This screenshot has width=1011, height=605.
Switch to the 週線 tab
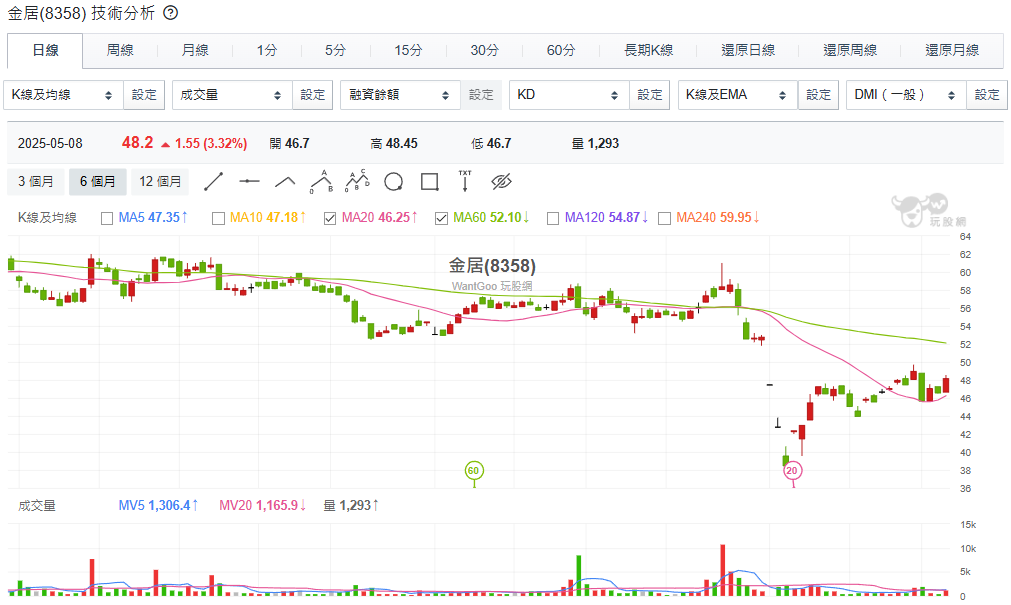(x=120, y=50)
